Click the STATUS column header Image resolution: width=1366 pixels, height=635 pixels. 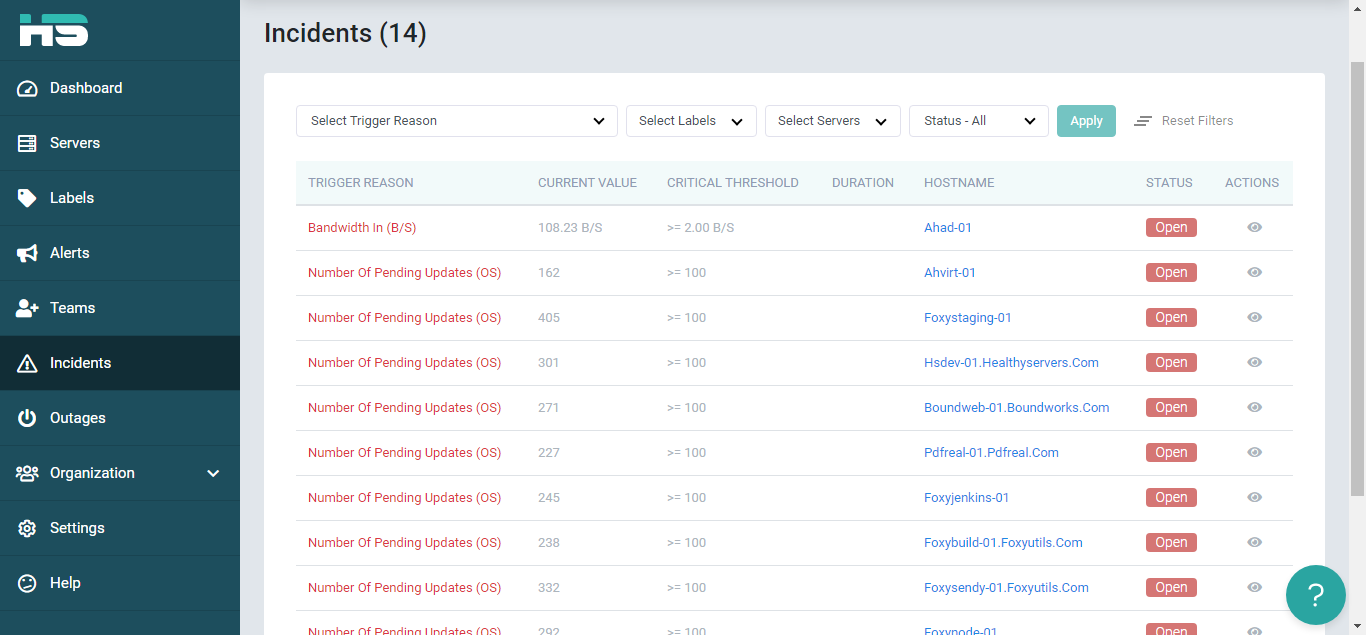coord(1169,183)
